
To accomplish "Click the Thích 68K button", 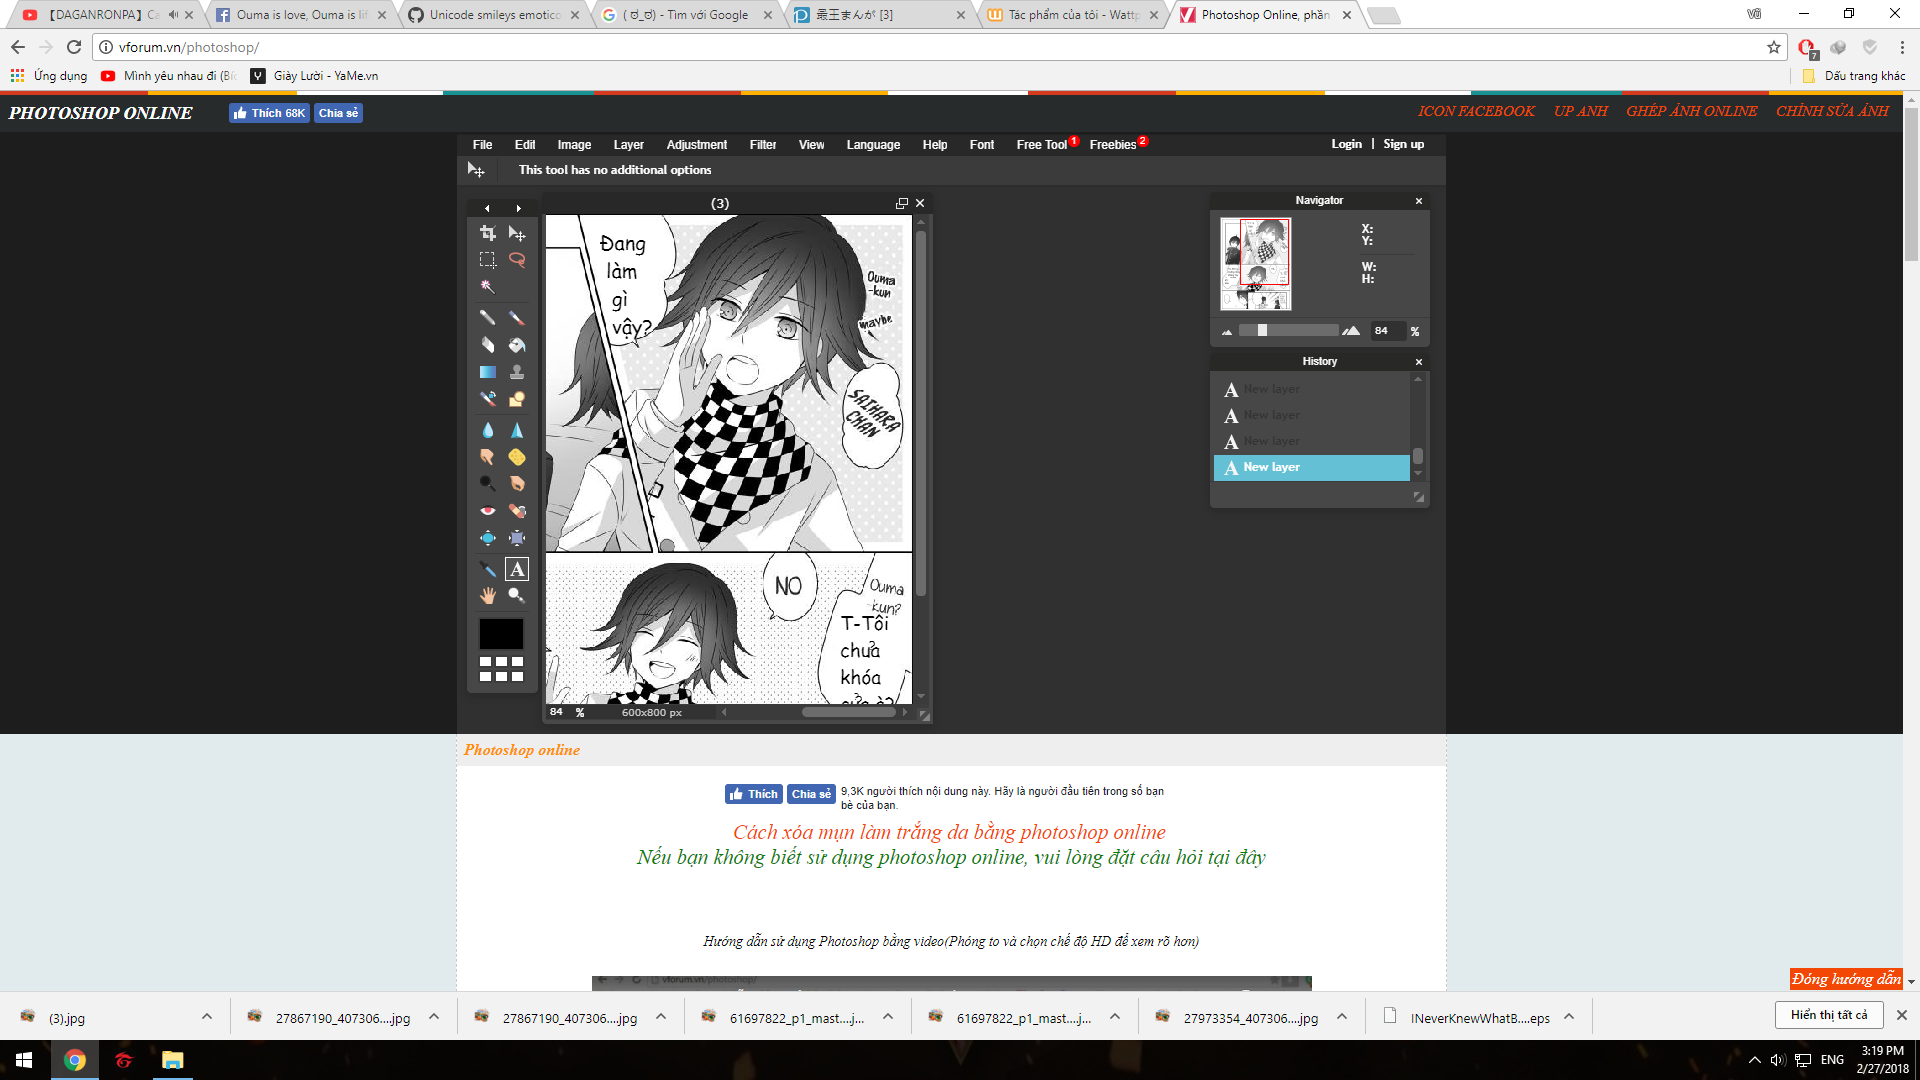I will point(269,113).
